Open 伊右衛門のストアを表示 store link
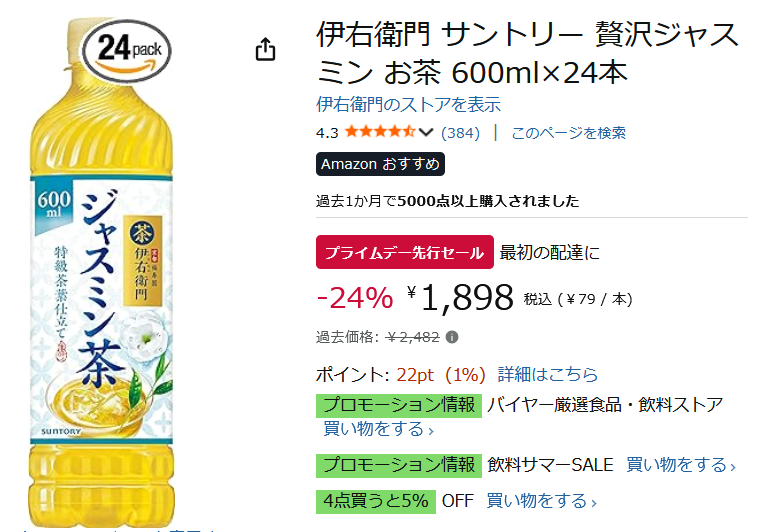 coord(408,104)
